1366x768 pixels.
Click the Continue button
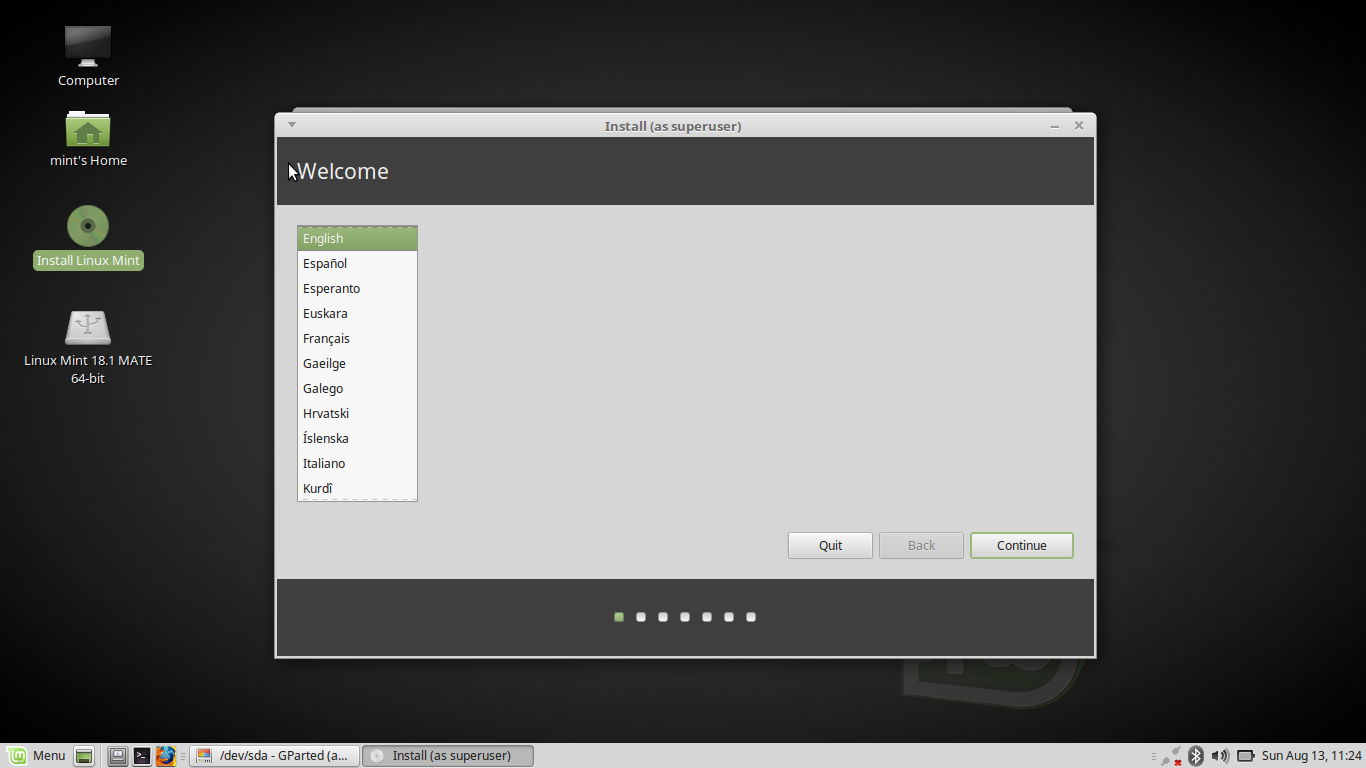pyautogui.click(x=1021, y=545)
